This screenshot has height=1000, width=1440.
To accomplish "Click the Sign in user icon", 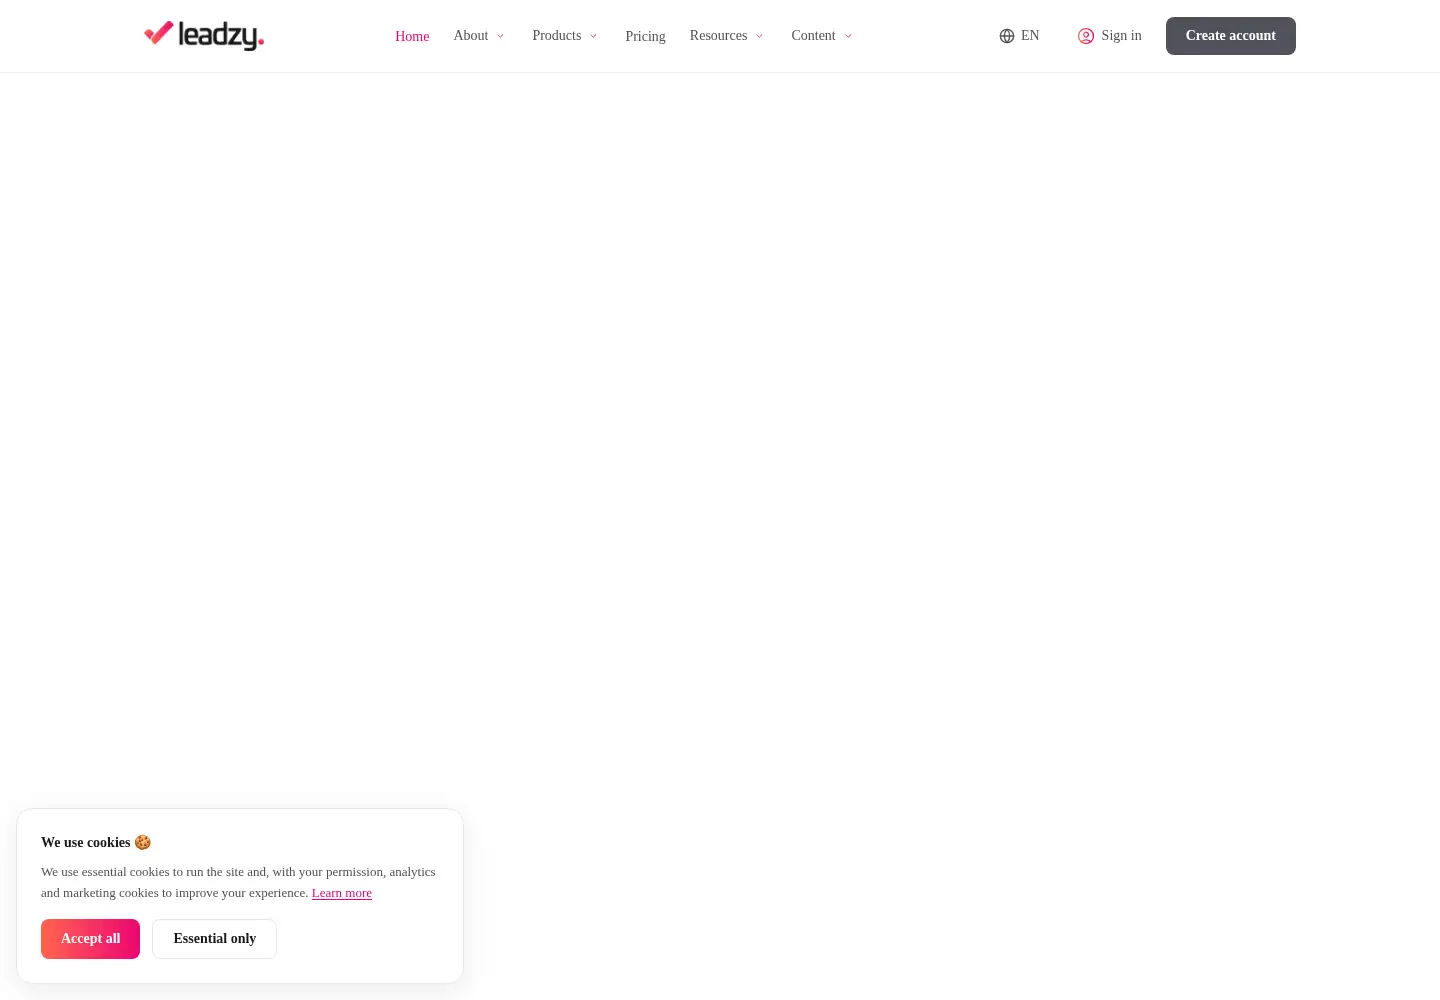I will 1086,36.
